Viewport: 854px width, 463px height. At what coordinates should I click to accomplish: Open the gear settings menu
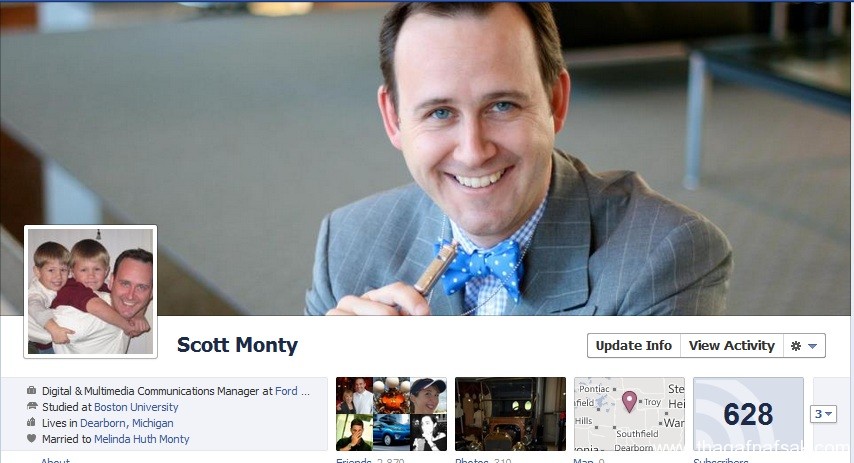pos(804,346)
